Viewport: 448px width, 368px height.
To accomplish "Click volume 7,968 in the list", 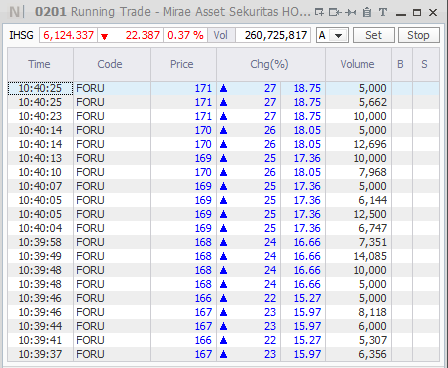I will 373,172.
